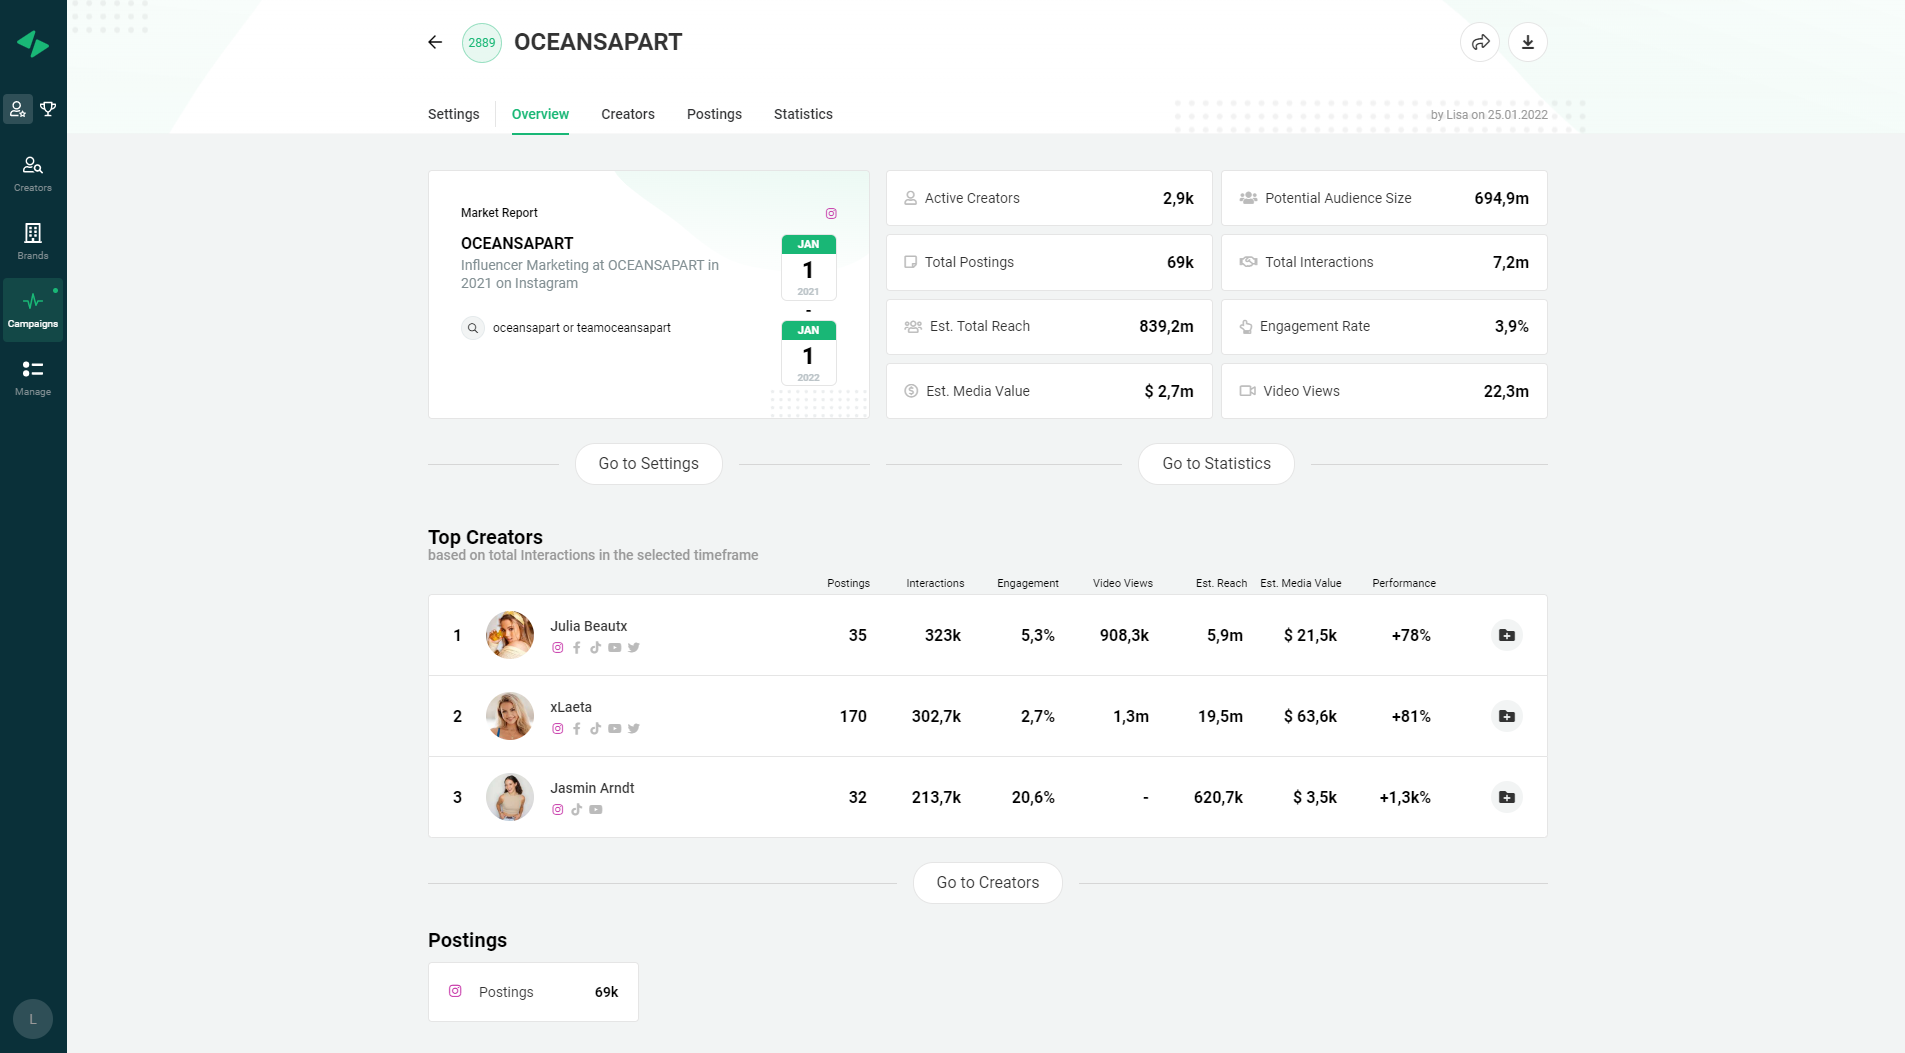Viewport: 1905px width, 1053px height.
Task: Switch to the Creators tab
Action: pyautogui.click(x=628, y=114)
